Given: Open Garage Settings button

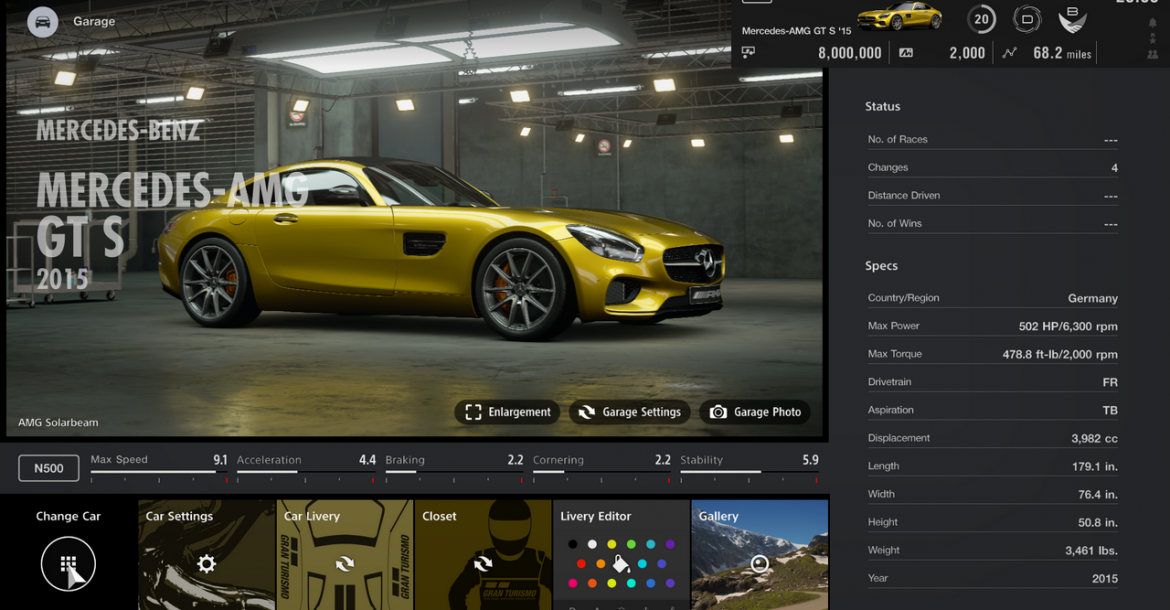Looking at the screenshot, I should pyautogui.click(x=629, y=412).
